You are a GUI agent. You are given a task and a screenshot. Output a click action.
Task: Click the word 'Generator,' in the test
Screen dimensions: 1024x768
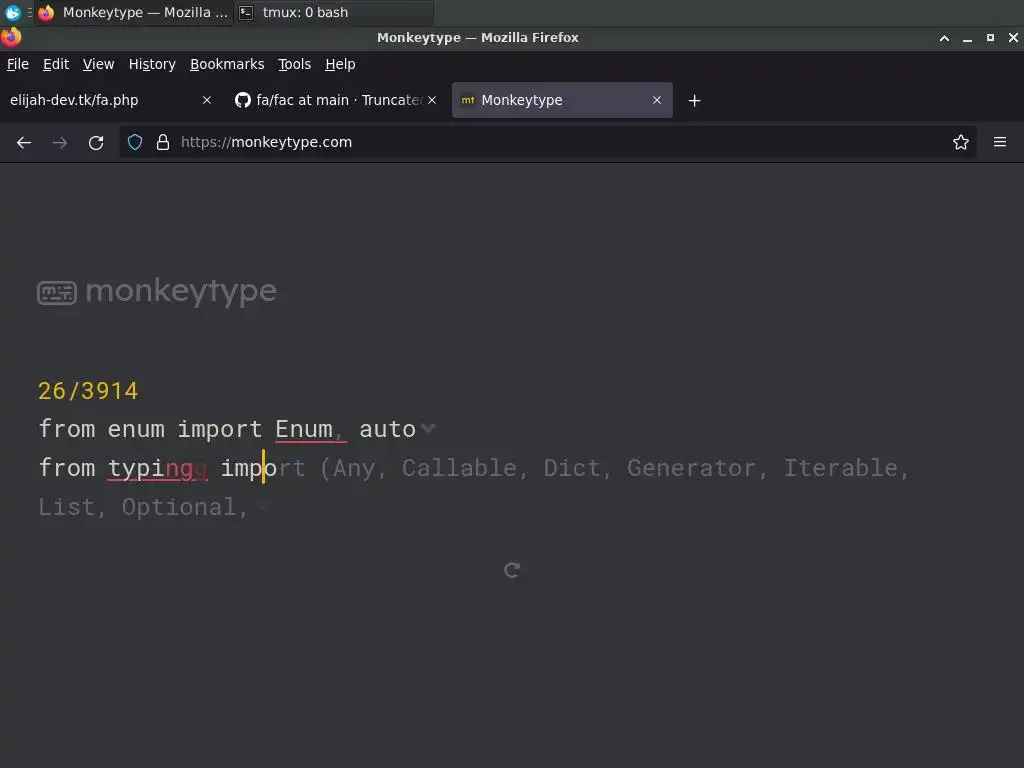coord(697,468)
